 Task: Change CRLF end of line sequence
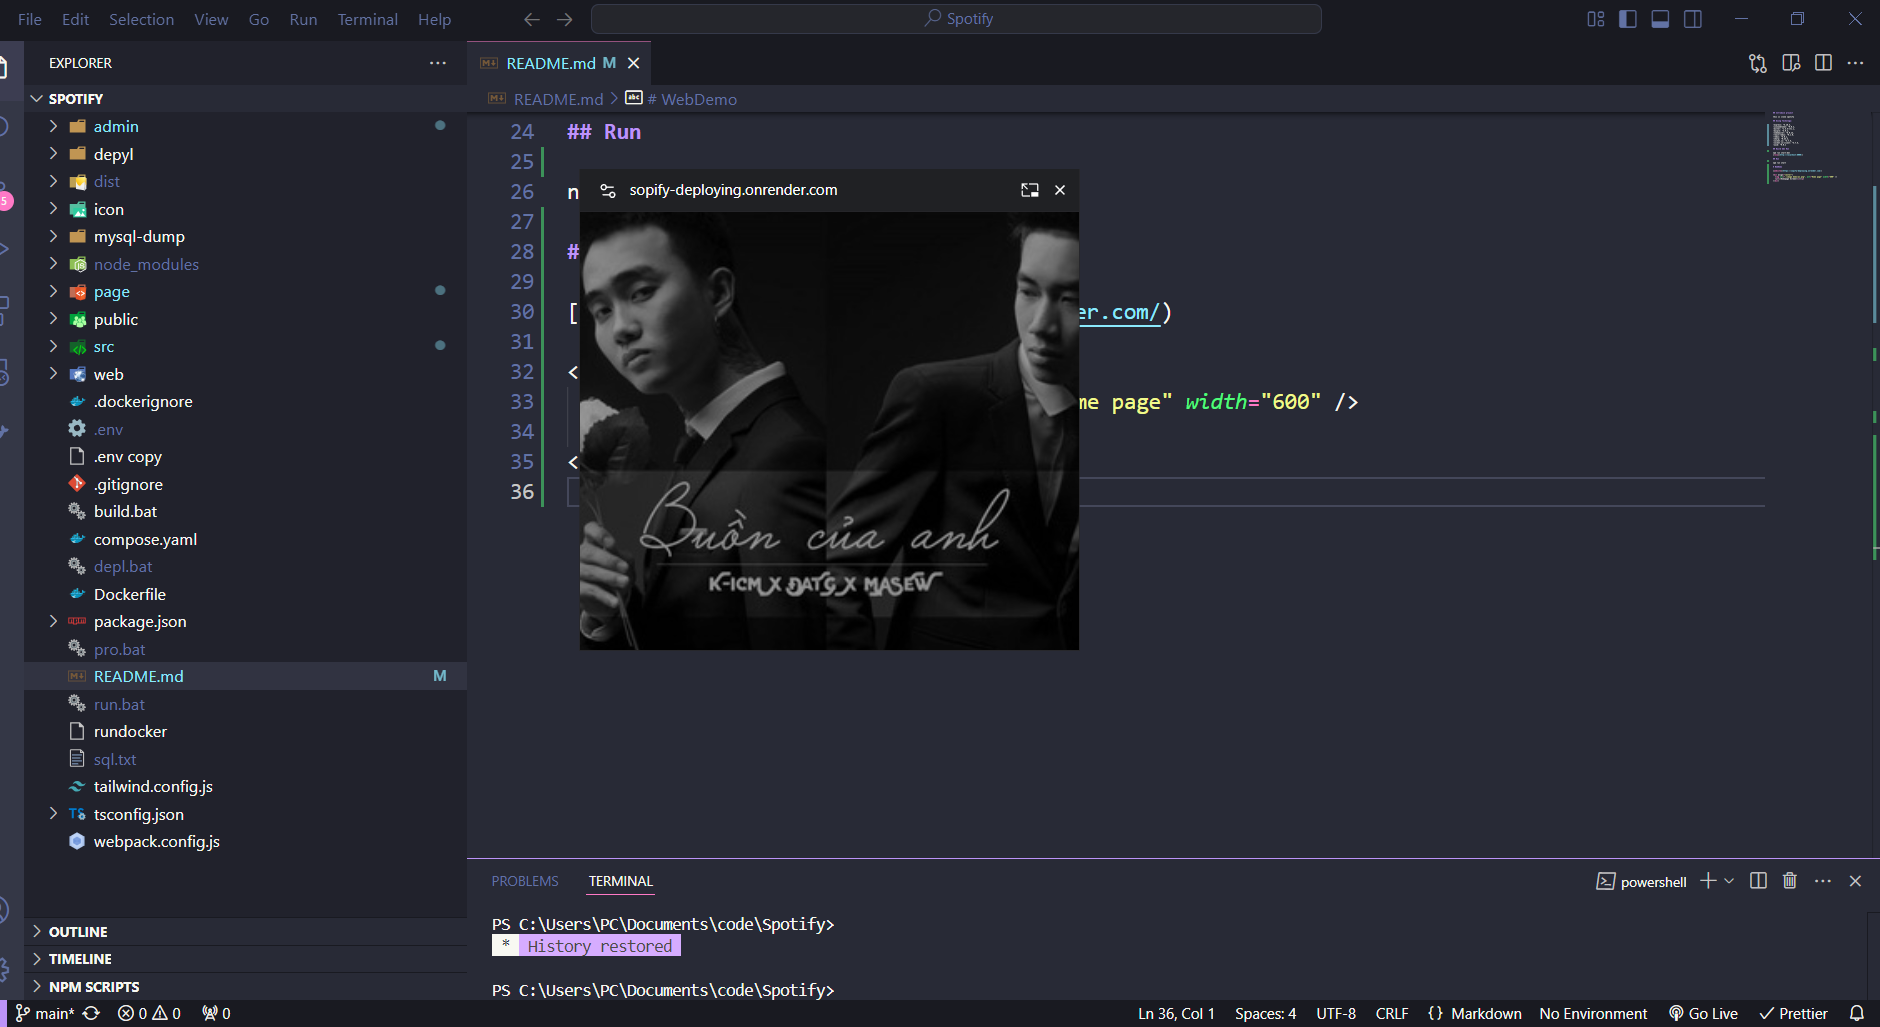coord(1392,1013)
